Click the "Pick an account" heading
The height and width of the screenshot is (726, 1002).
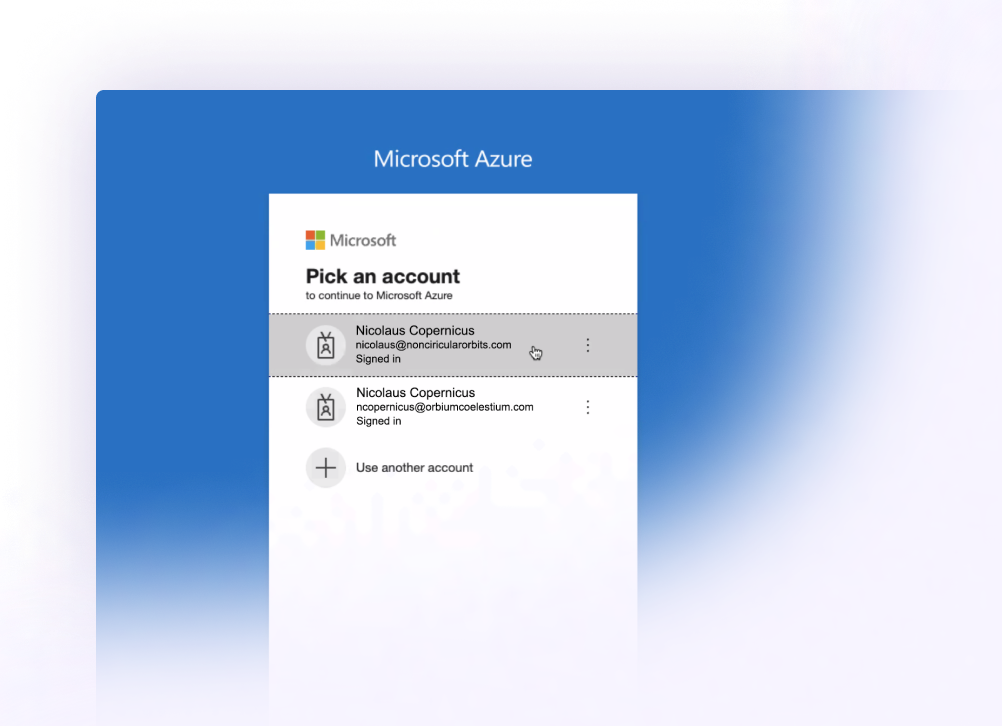pyautogui.click(x=382, y=276)
